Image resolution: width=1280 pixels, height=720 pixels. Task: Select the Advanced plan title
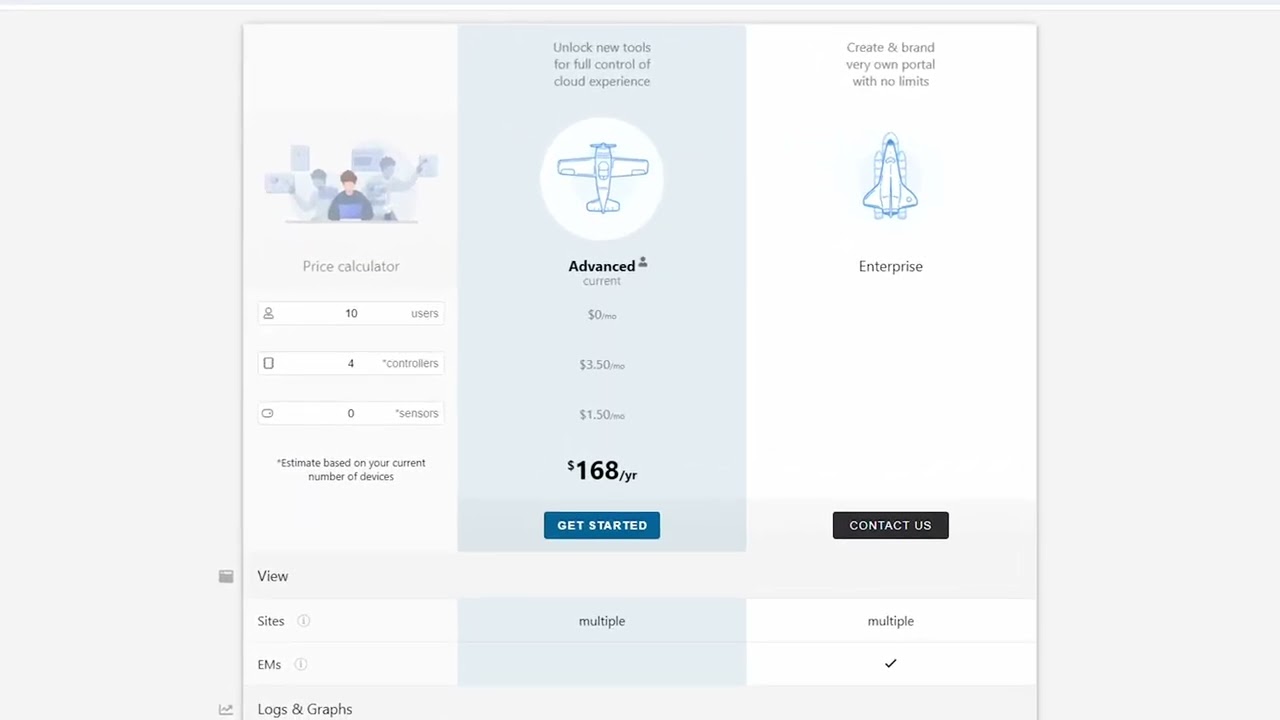pos(602,266)
